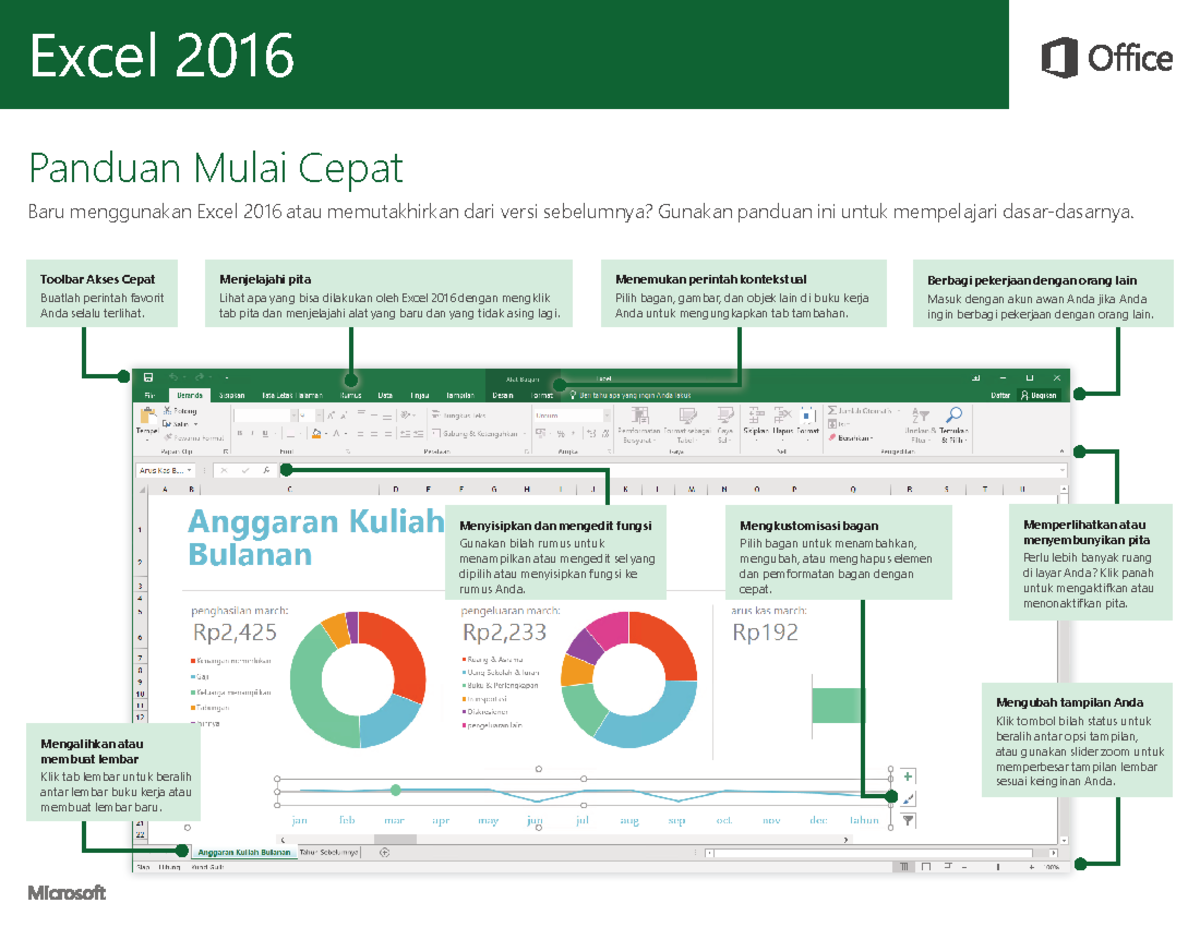The image size is (1200, 927).
Task: Expand the Salin (Copy) dropdown
Action: tap(195, 422)
